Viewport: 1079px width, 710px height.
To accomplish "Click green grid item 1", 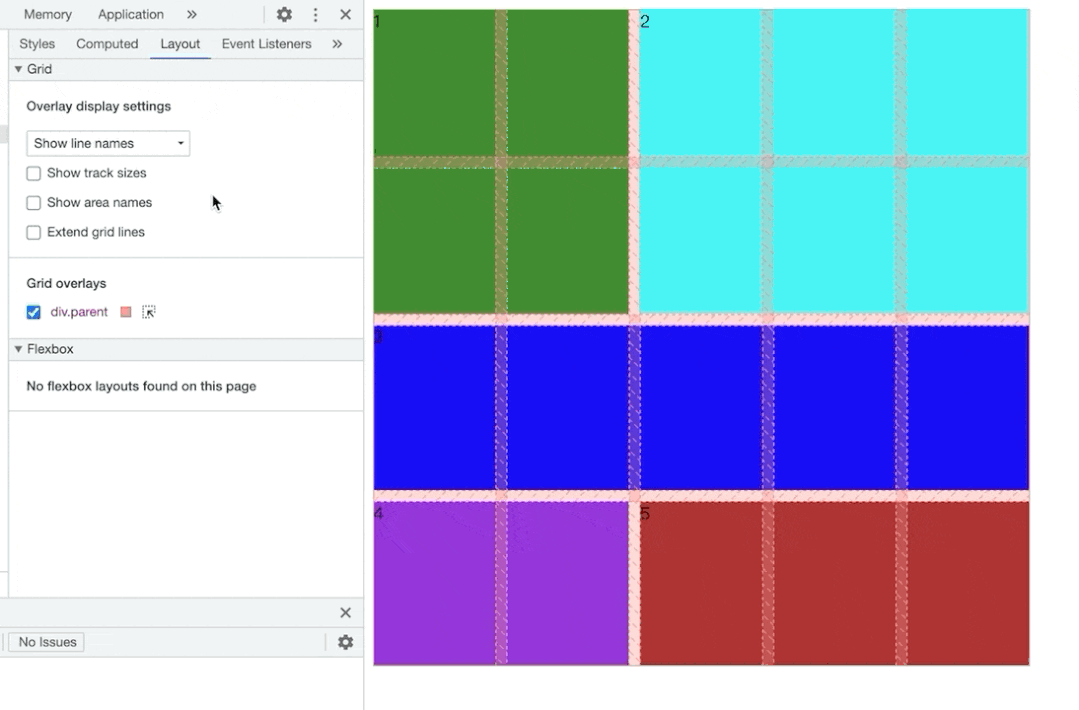I will pos(501,162).
